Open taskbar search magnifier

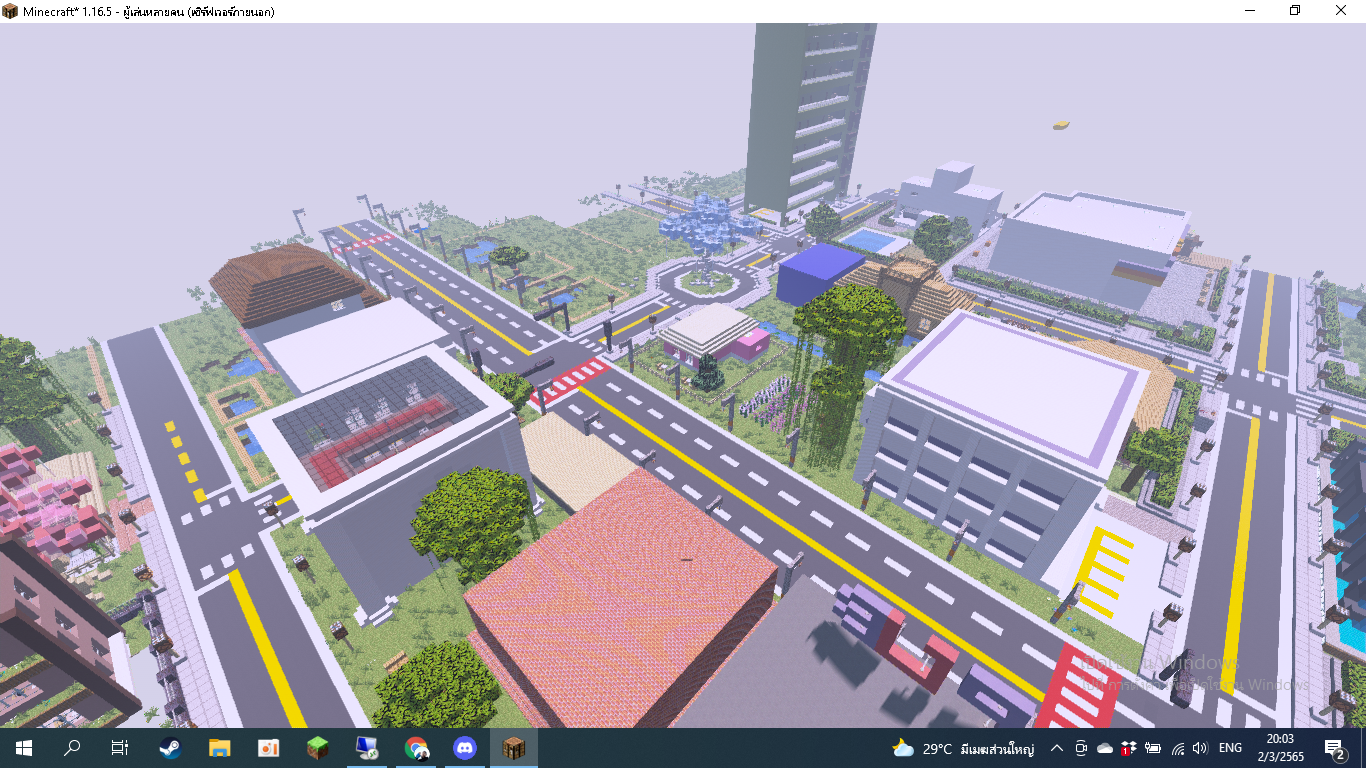coord(72,748)
